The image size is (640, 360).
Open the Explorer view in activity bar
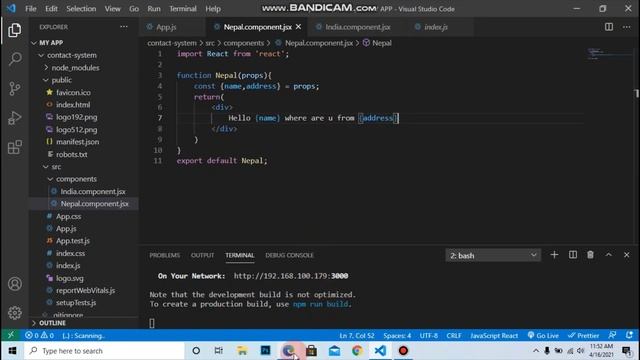tap(15, 30)
